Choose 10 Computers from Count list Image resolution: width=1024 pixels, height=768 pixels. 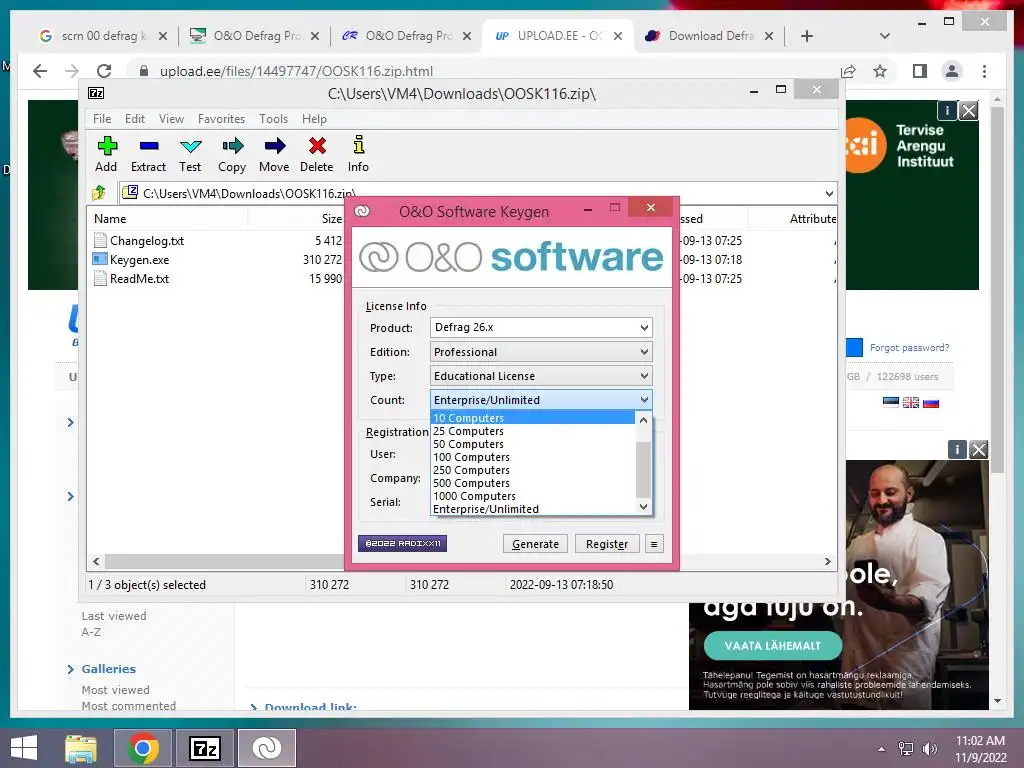(x=532, y=418)
